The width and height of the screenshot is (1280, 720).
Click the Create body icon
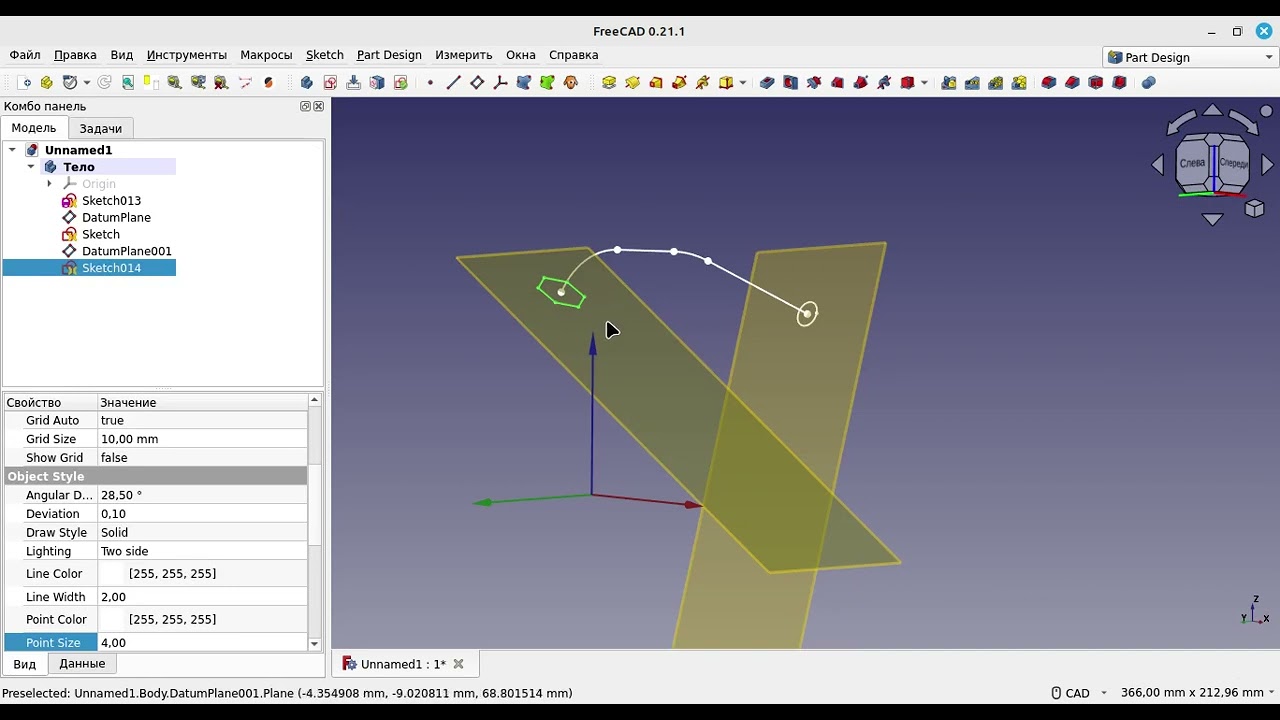(306, 83)
